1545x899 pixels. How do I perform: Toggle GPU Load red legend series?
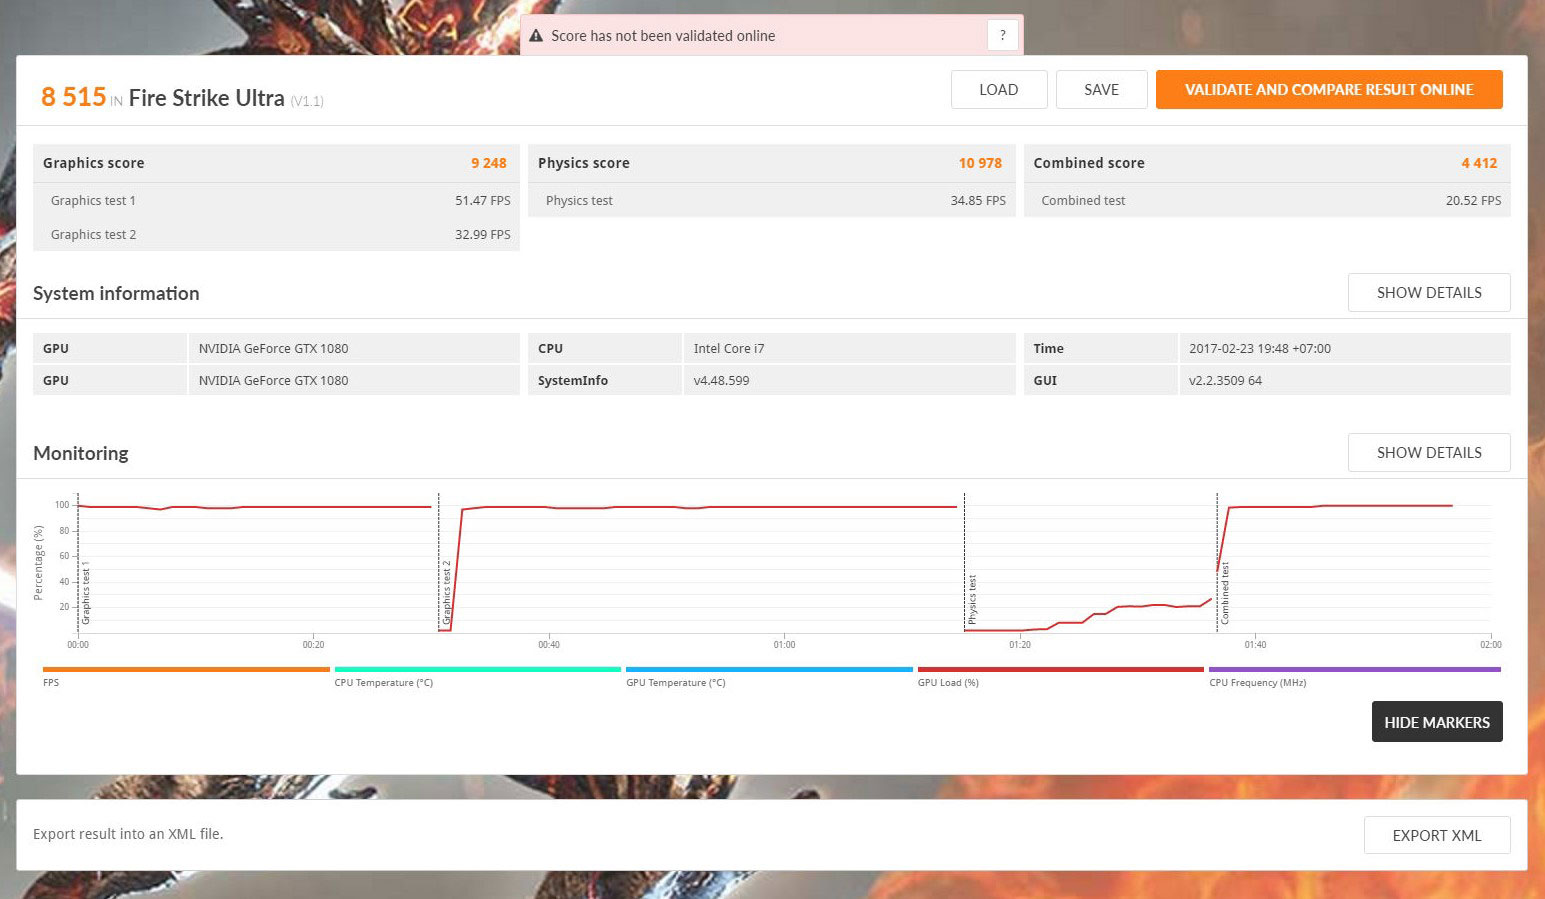[1060, 670]
